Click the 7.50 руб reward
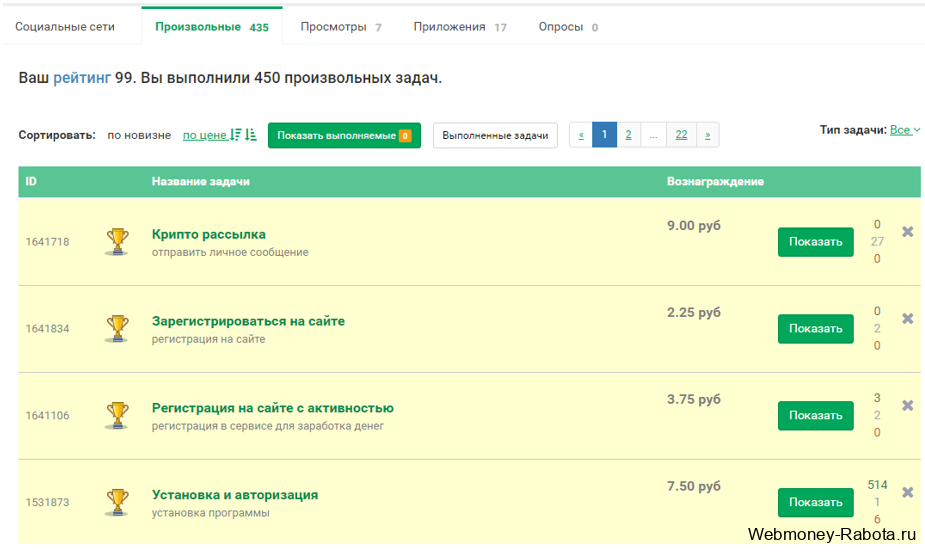The height and width of the screenshot is (552, 925). pos(694,486)
